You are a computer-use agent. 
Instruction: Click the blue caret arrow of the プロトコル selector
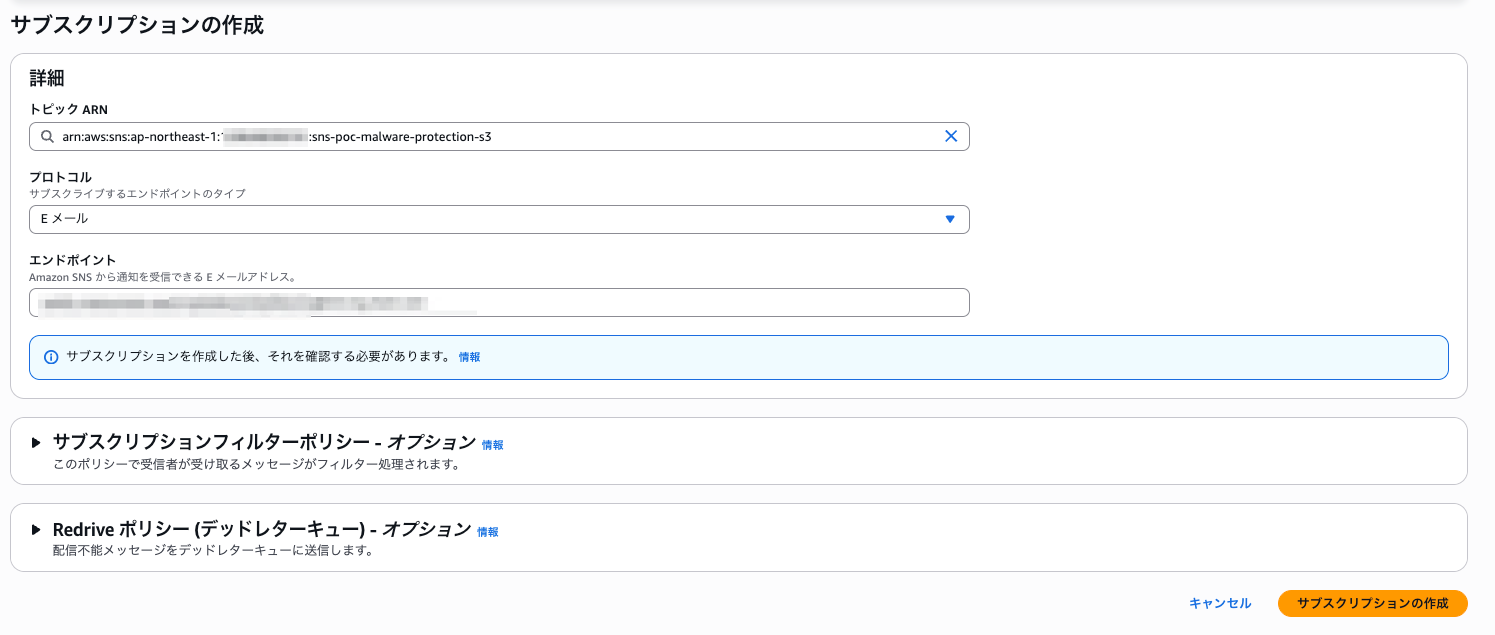coord(950,220)
